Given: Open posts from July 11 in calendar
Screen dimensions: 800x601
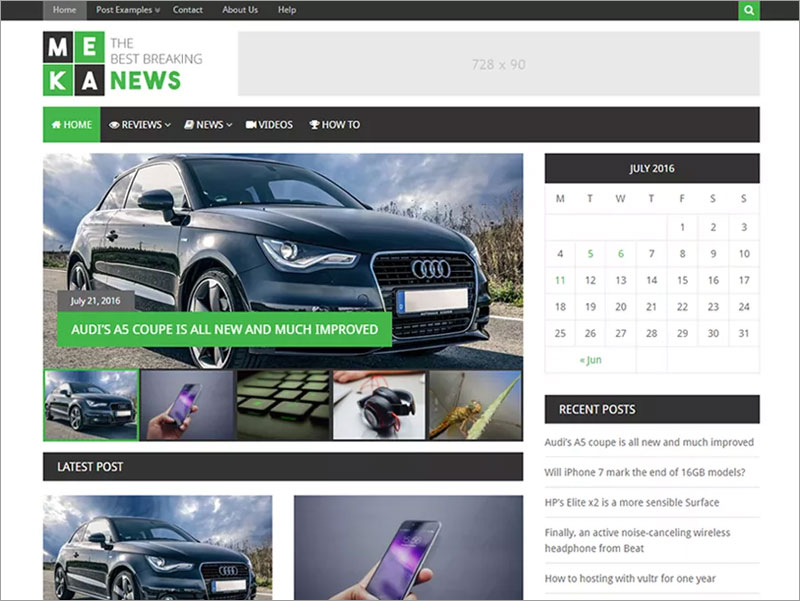Looking at the screenshot, I should coord(560,280).
